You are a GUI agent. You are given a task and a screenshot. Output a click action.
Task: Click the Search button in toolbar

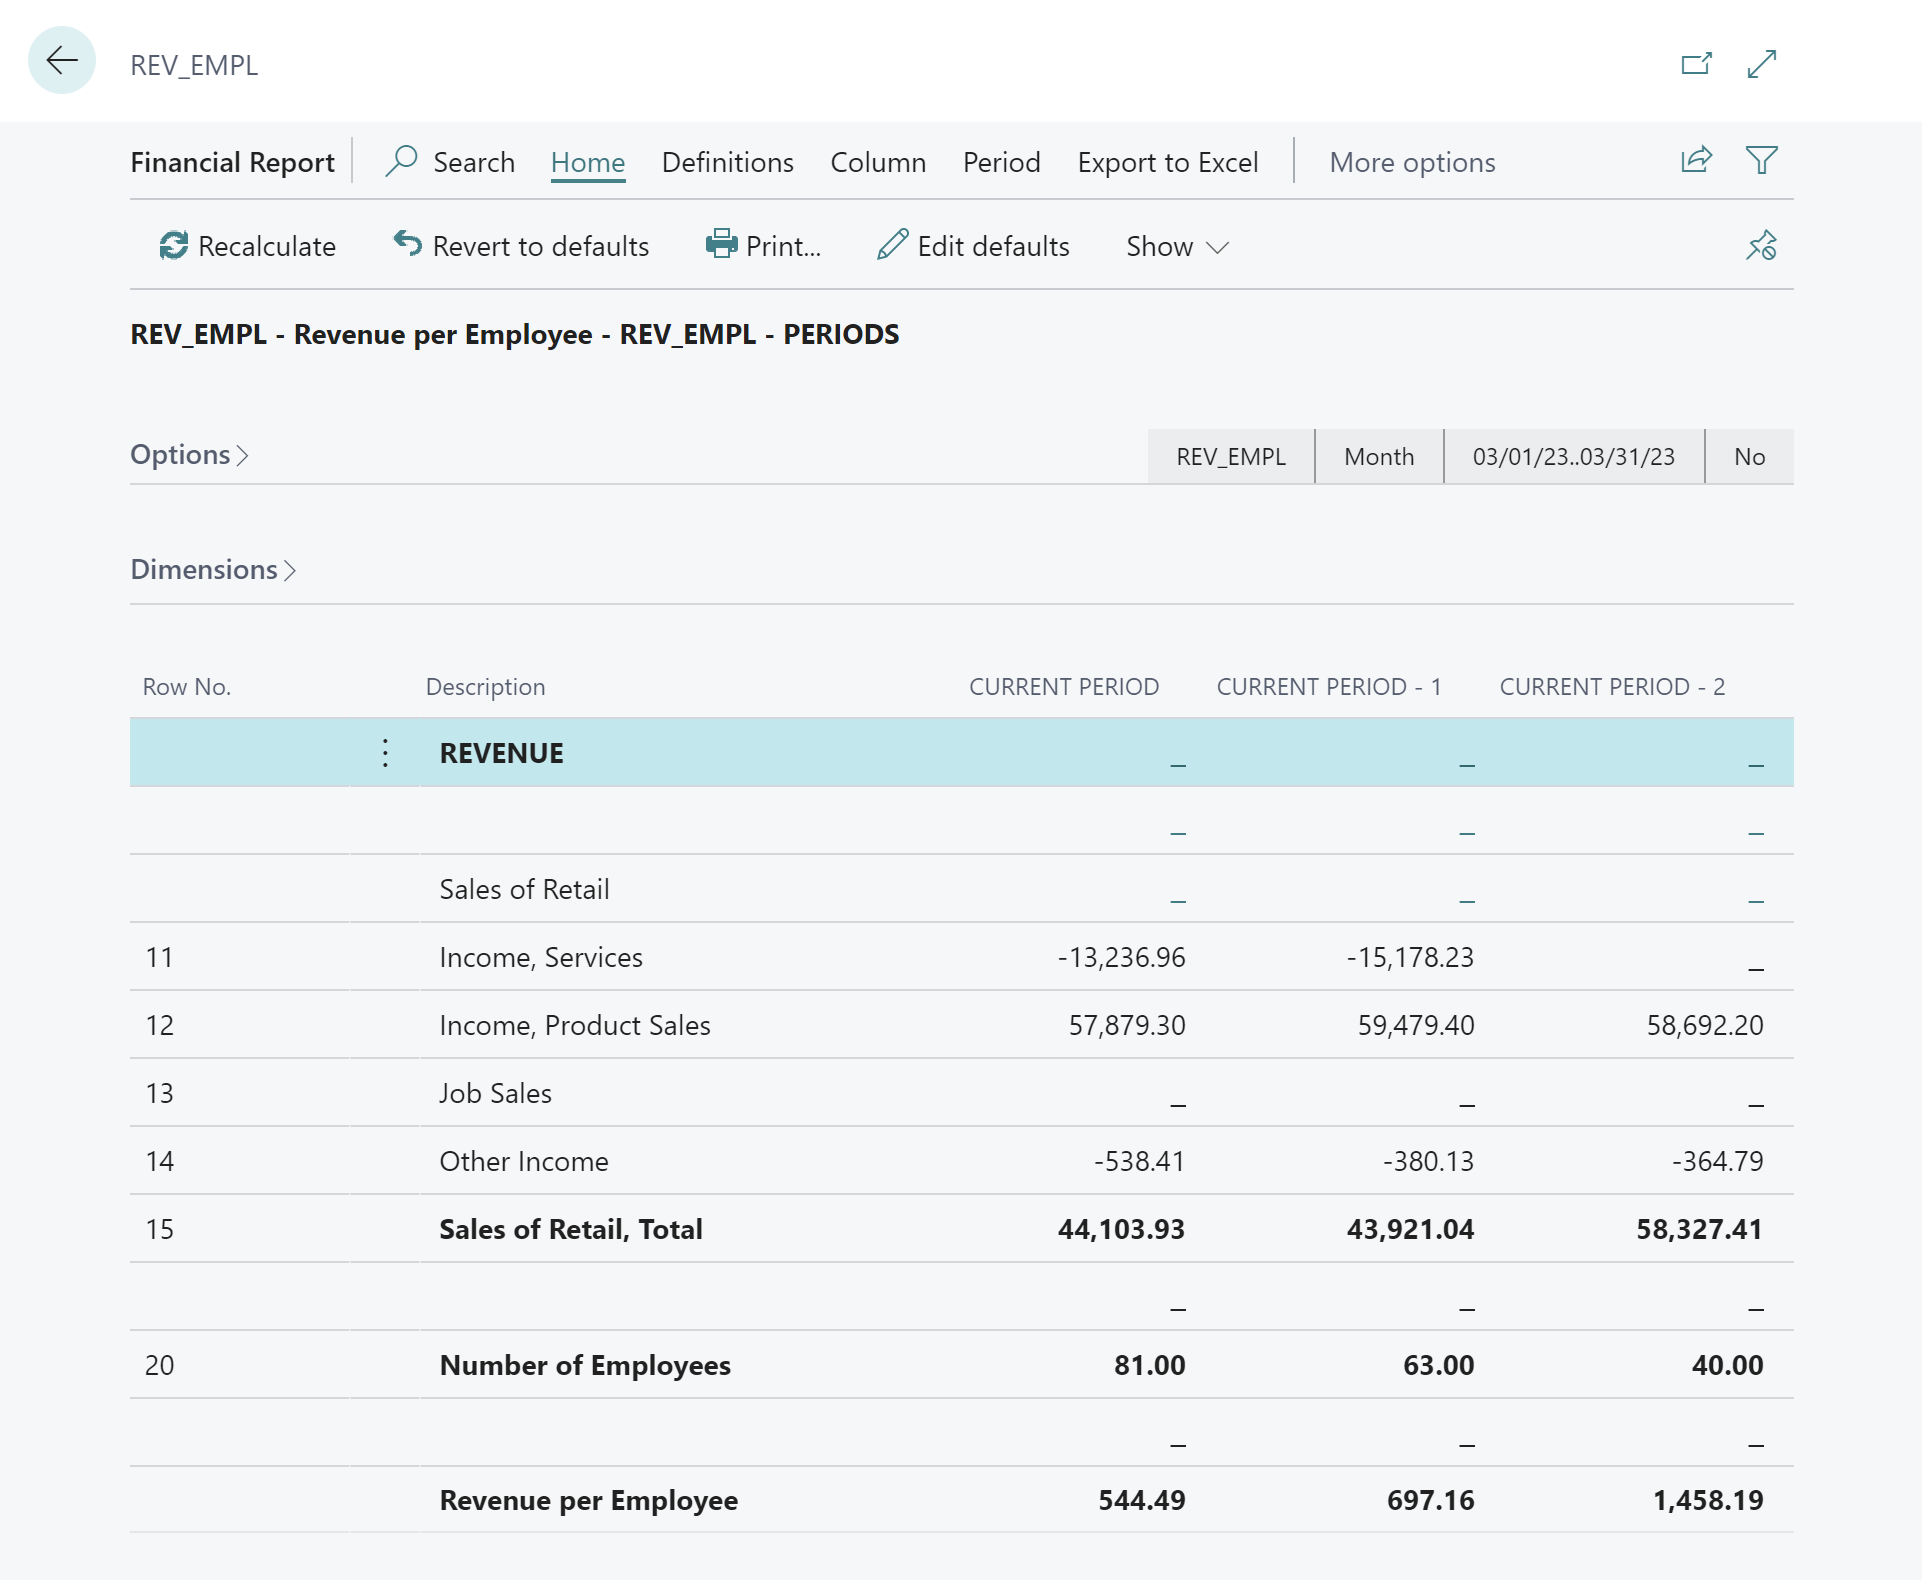click(x=453, y=160)
